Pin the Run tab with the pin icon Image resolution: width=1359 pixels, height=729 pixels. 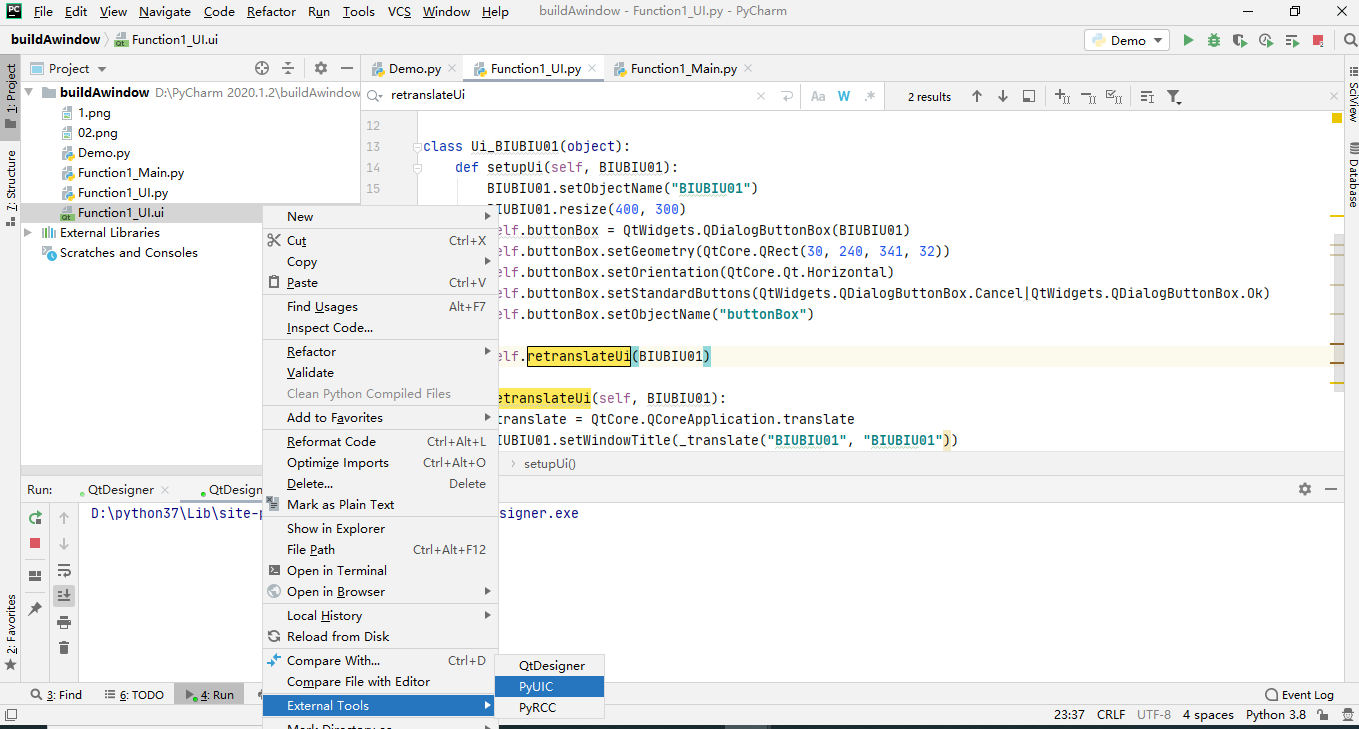point(35,608)
